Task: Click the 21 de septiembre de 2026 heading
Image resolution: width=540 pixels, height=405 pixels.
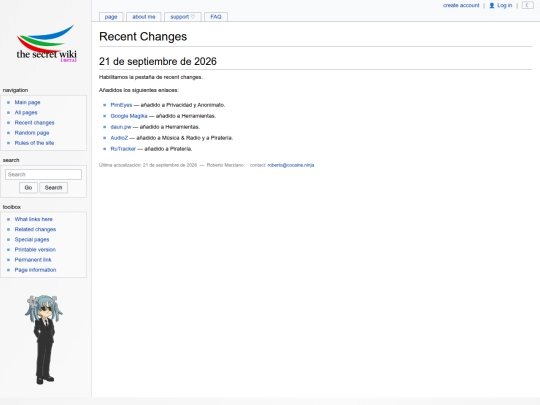Action: [158, 61]
